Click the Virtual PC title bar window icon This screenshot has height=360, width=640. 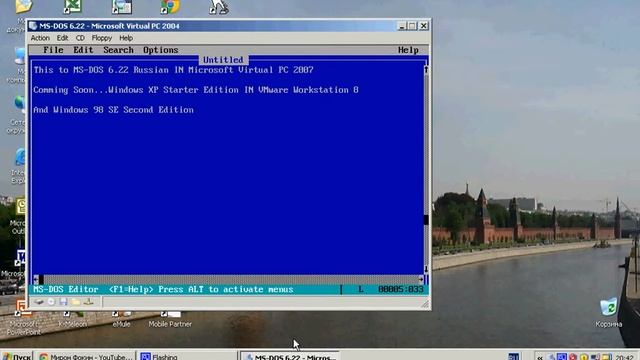click(33, 26)
